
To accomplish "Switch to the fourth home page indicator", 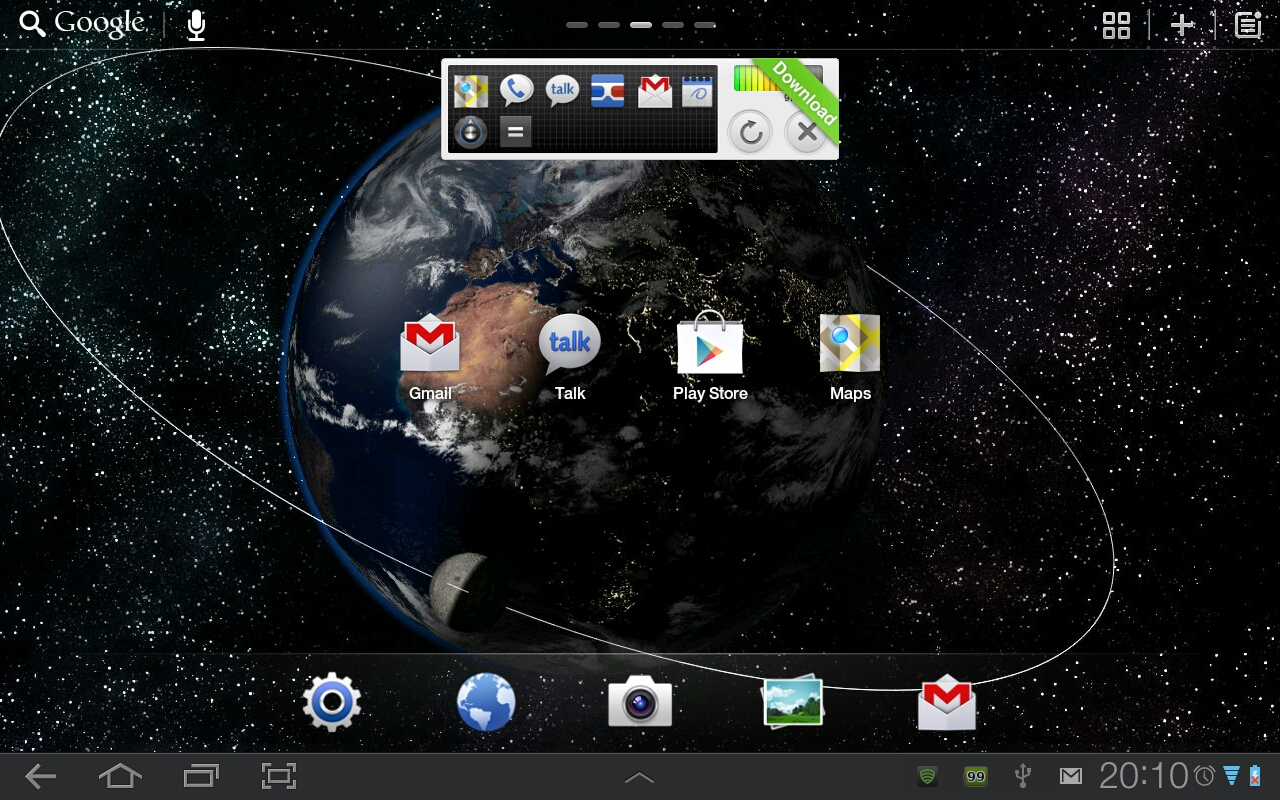I will point(672,24).
